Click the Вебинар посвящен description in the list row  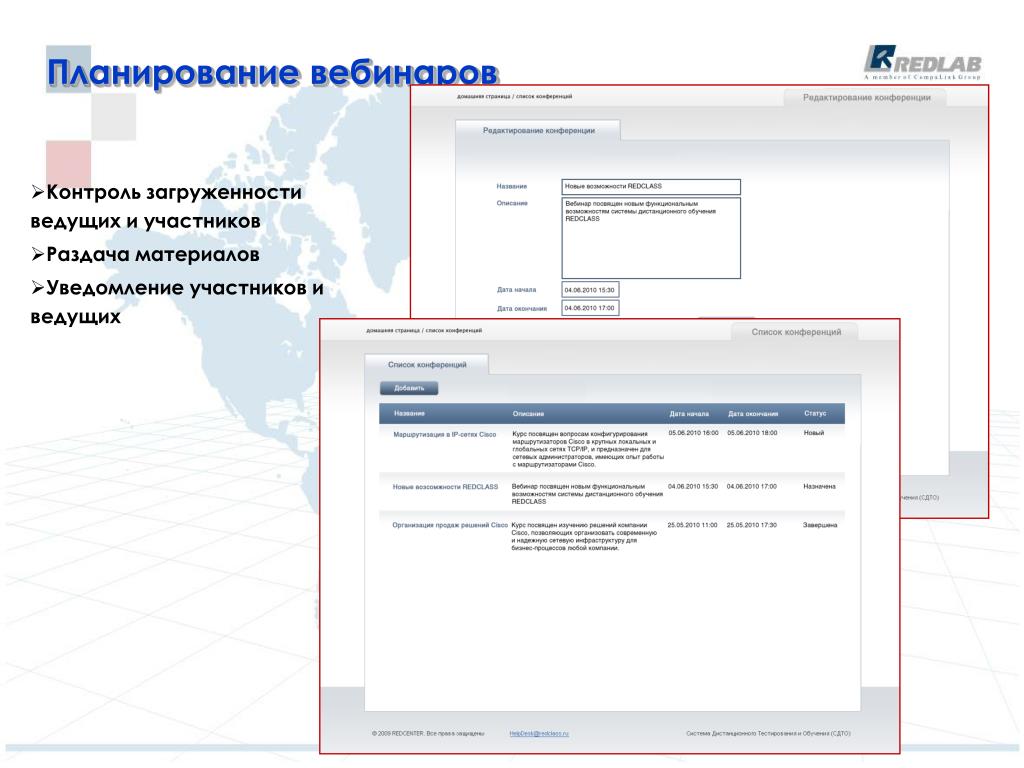tap(587, 494)
